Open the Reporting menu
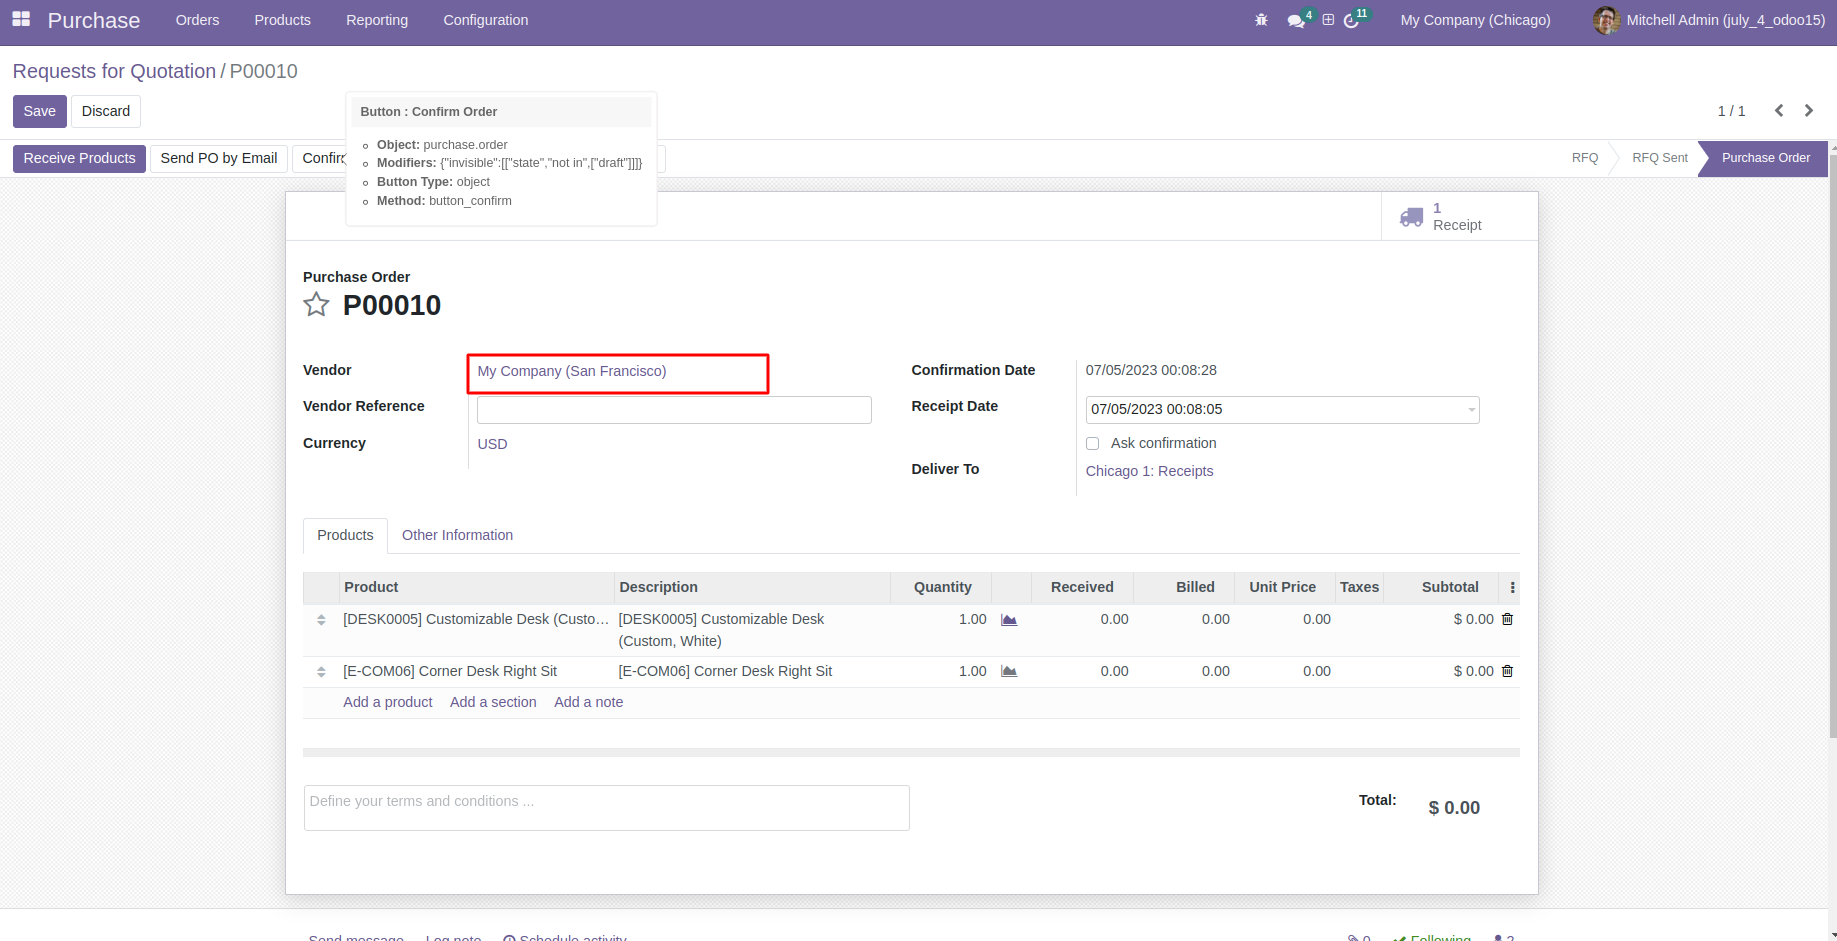 (377, 20)
